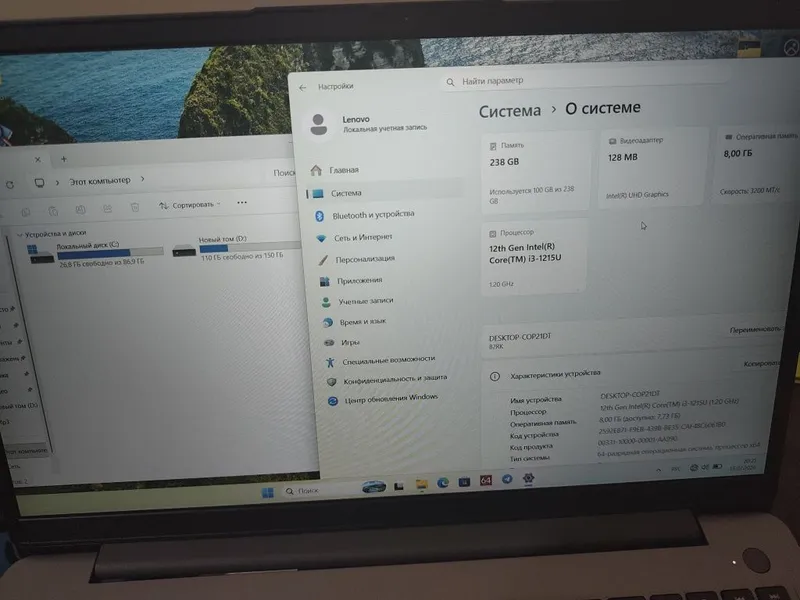This screenshot has width=800, height=600.
Task: Open the Windows Start button
Action: pyautogui.click(x=267, y=492)
